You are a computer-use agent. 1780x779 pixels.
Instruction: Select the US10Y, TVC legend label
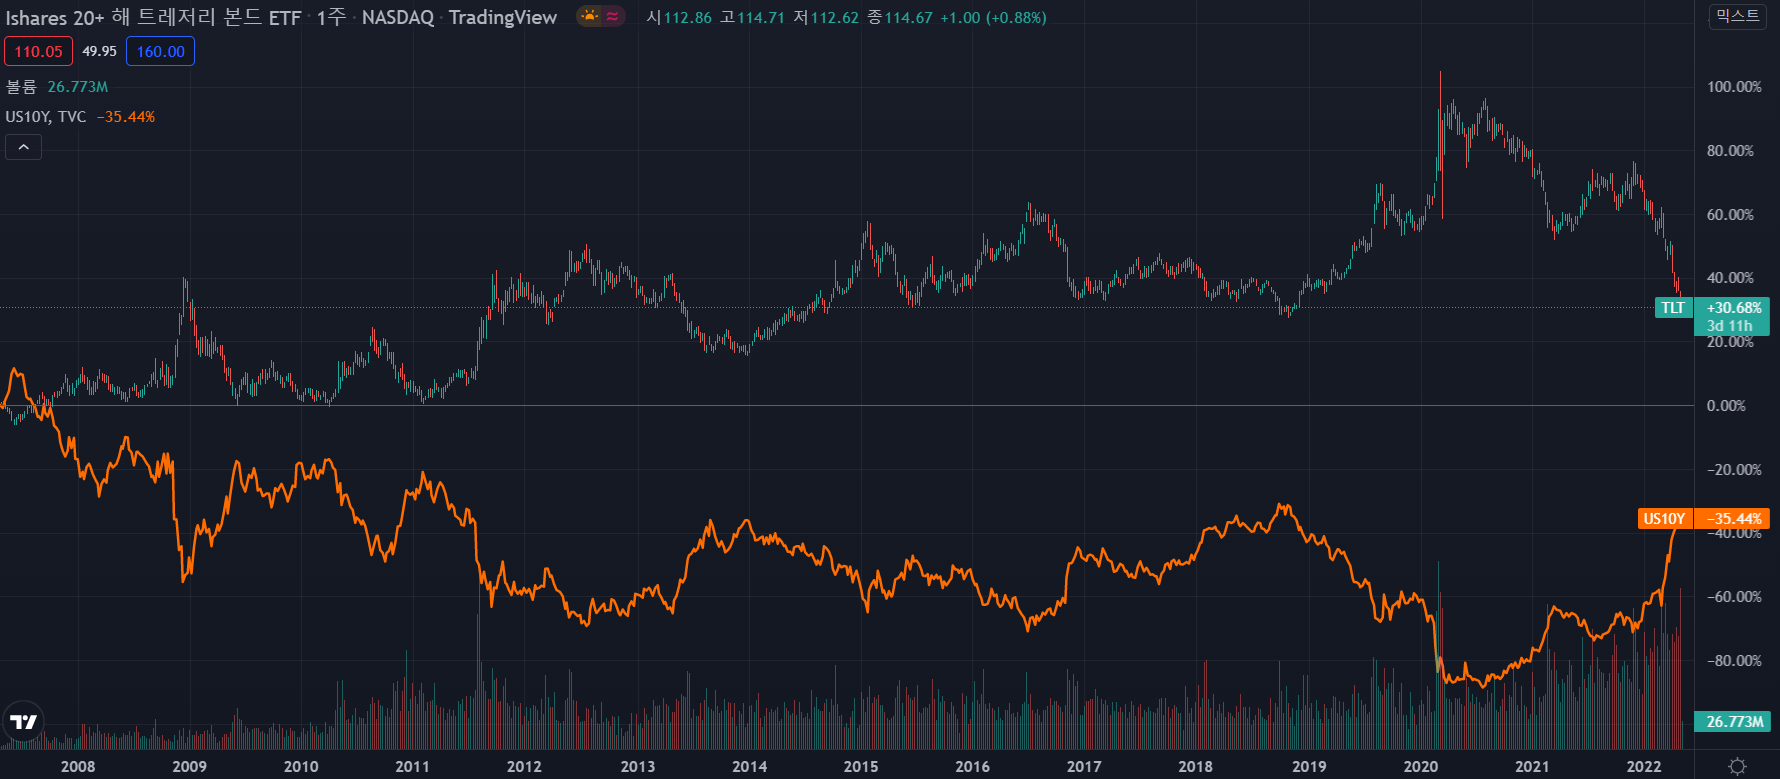[45, 117]
